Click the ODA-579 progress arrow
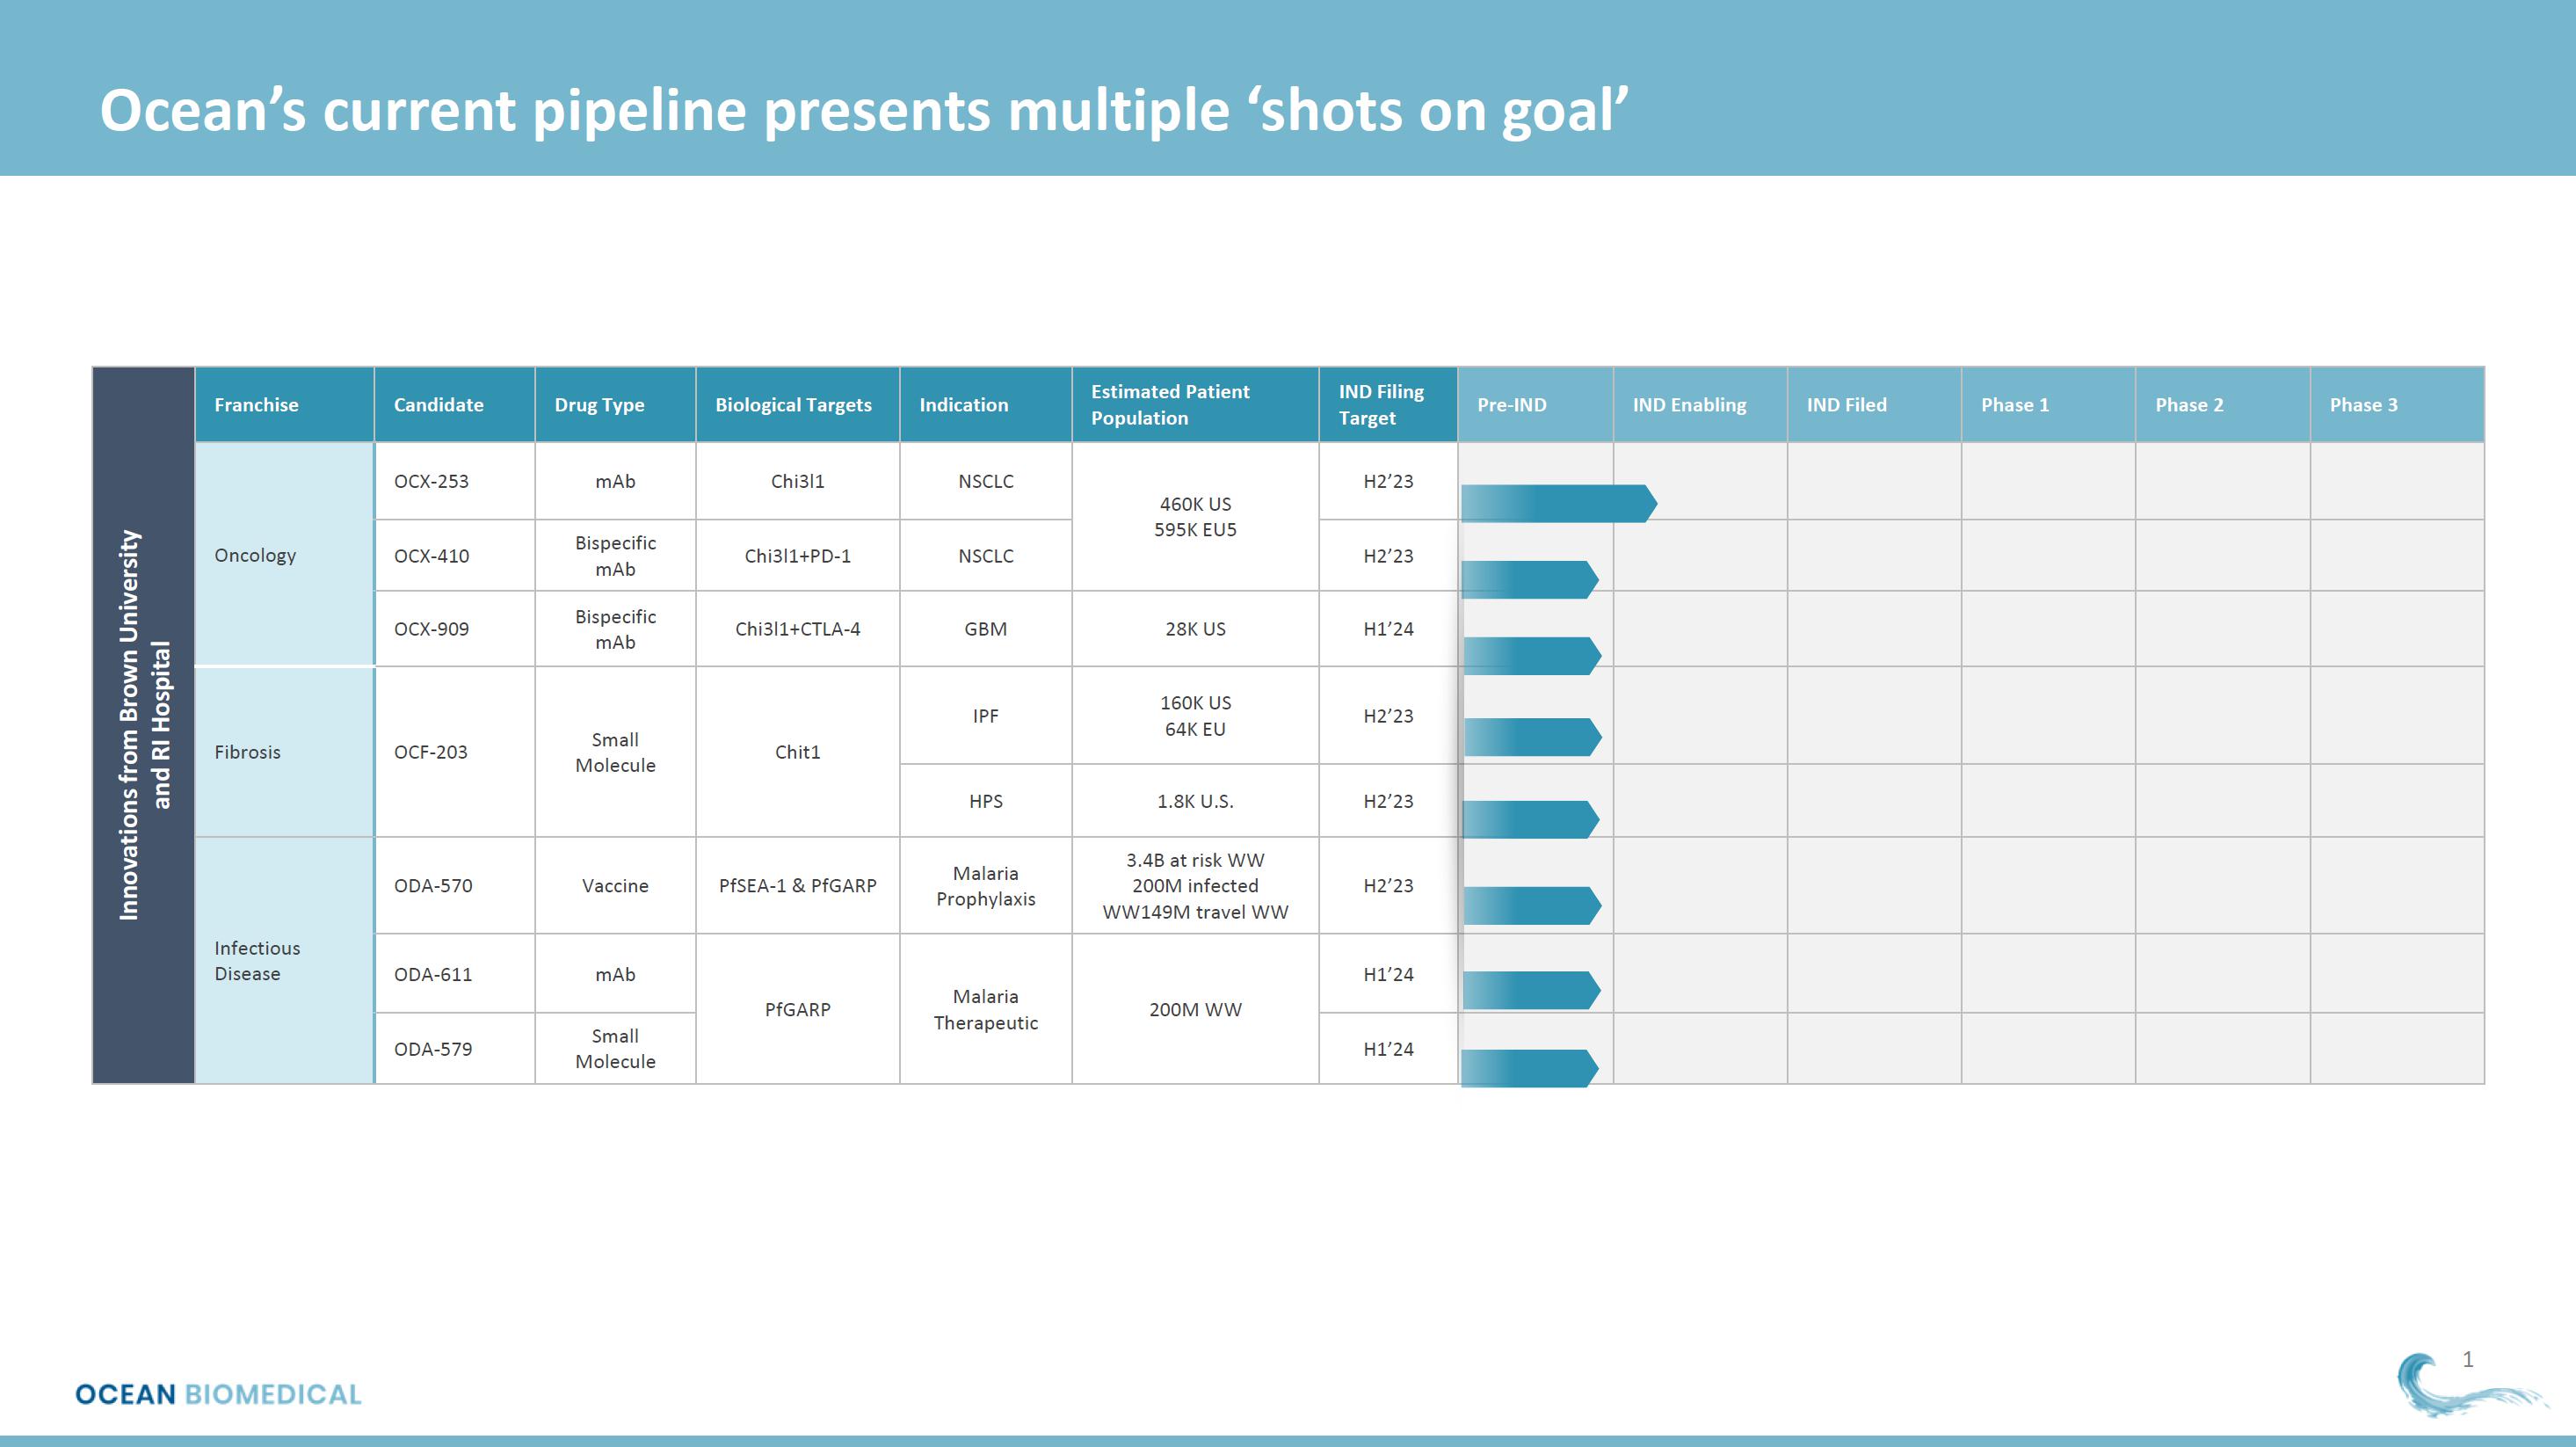 pos(1529,1068)
